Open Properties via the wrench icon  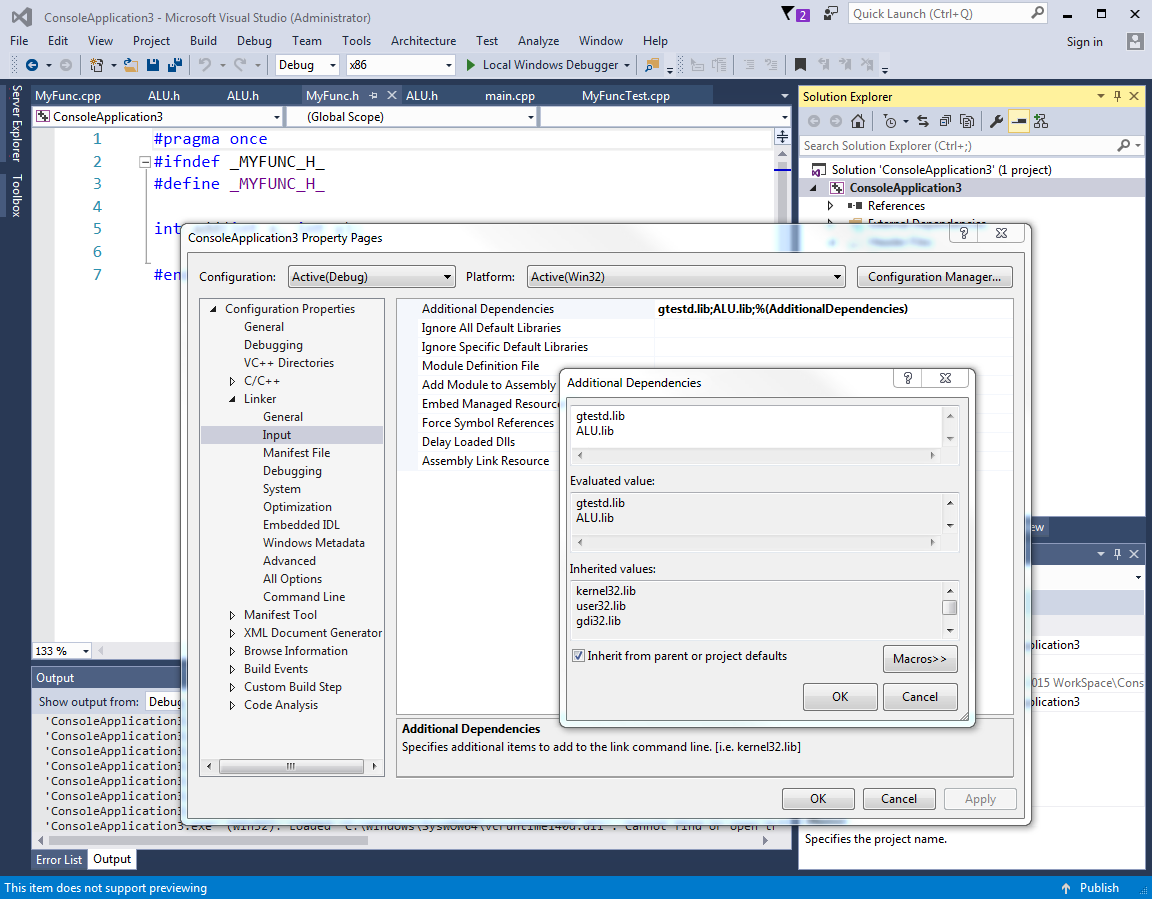996,122
